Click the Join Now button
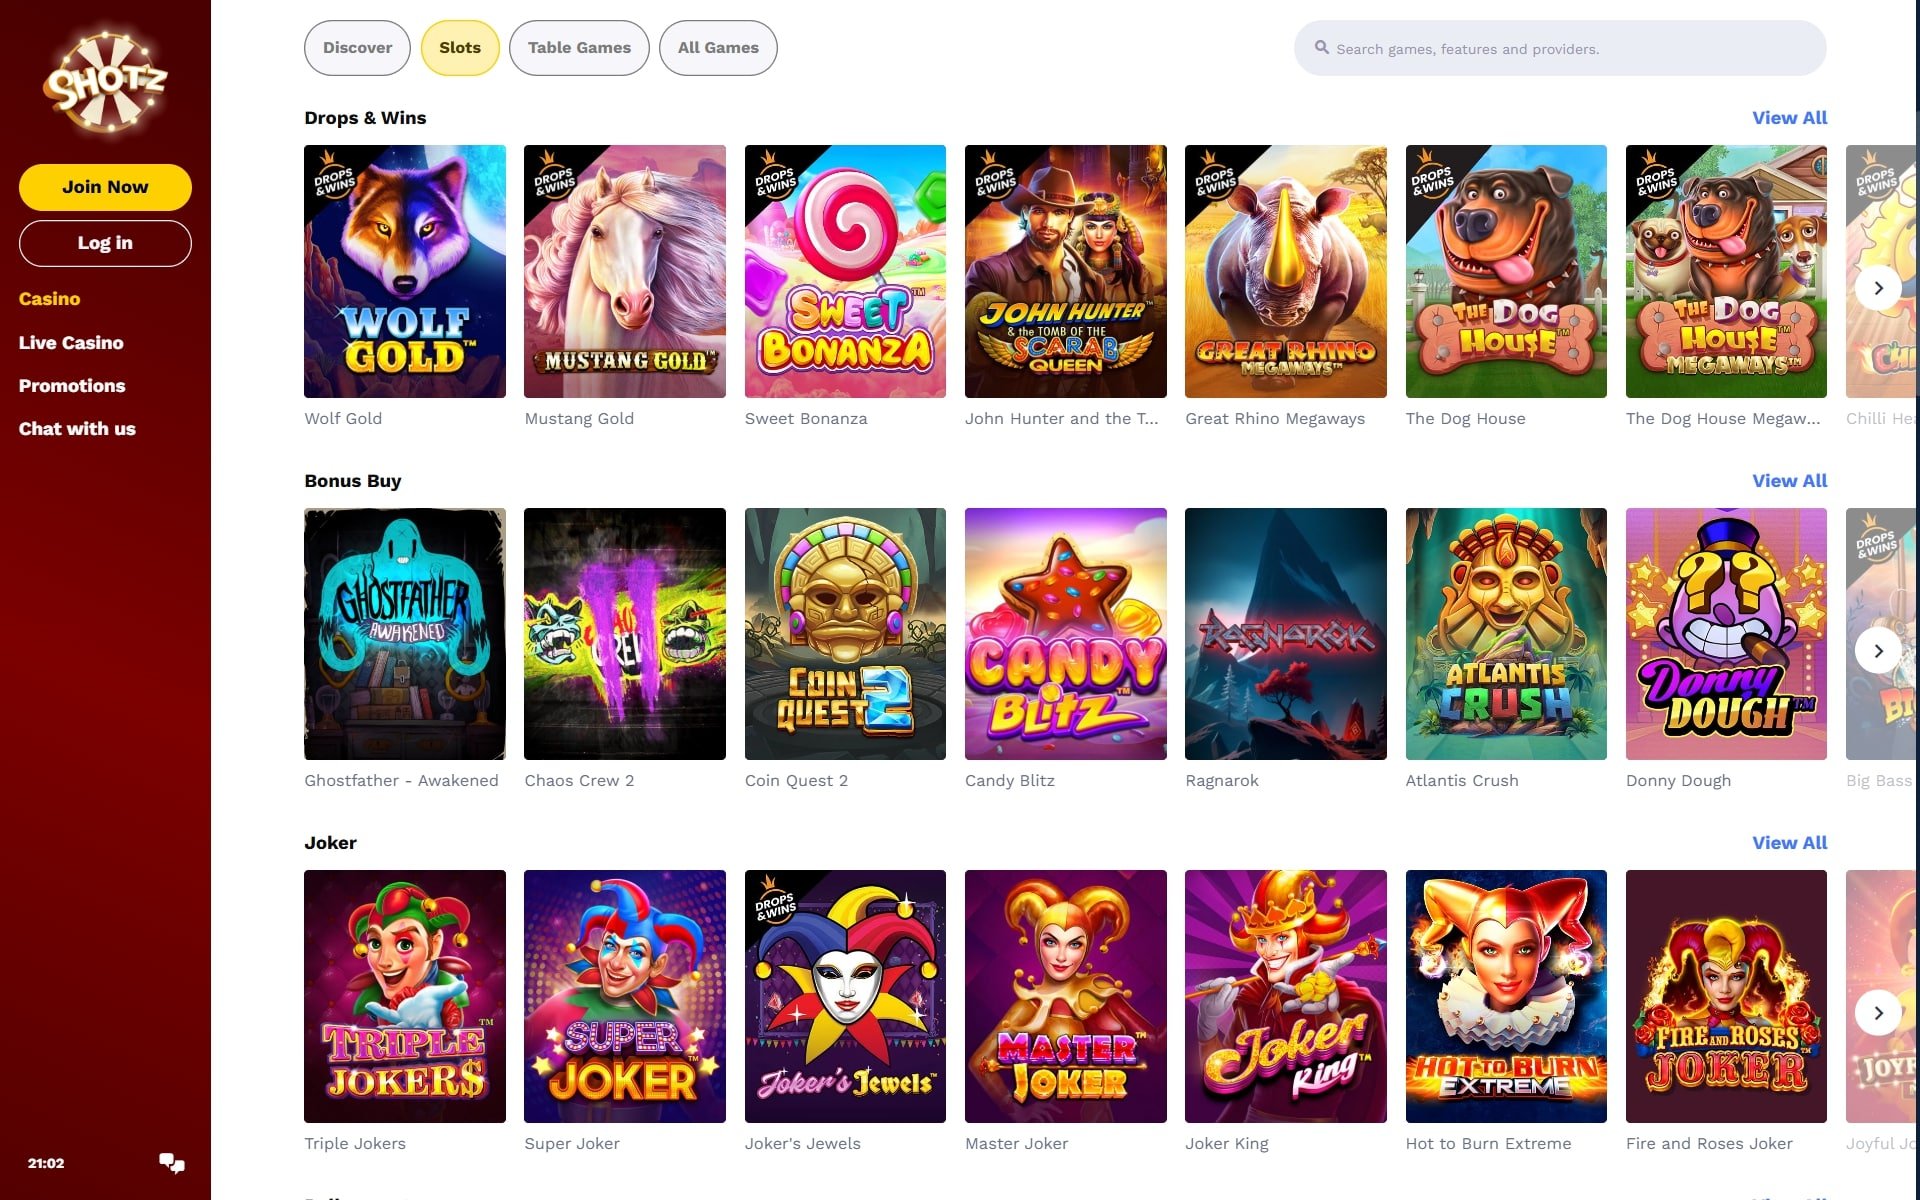The height and width of the screenshot is (1200, 1920). [x=105, y=187]
